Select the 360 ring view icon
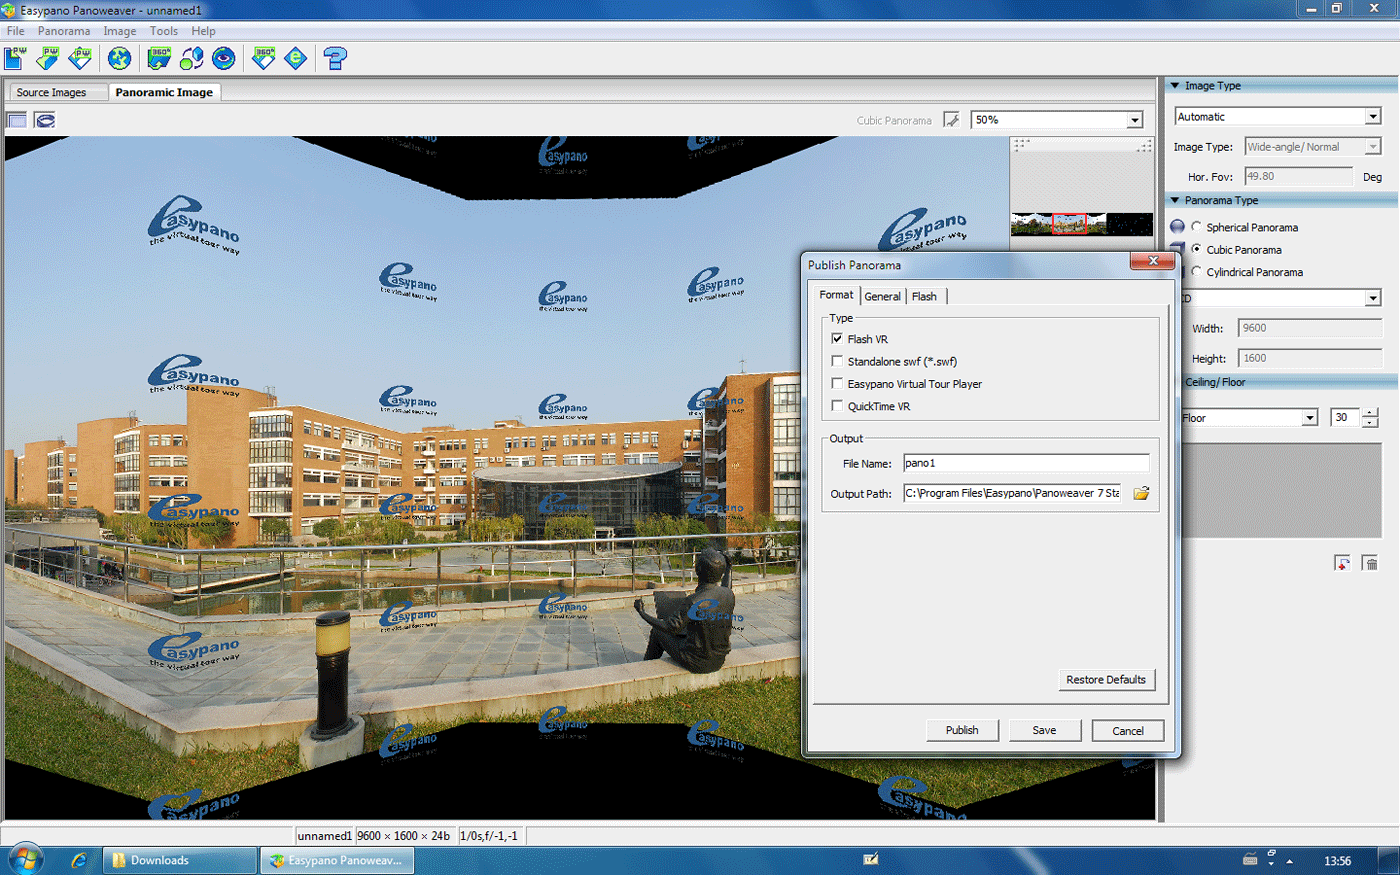 click(x=45, y=120)
